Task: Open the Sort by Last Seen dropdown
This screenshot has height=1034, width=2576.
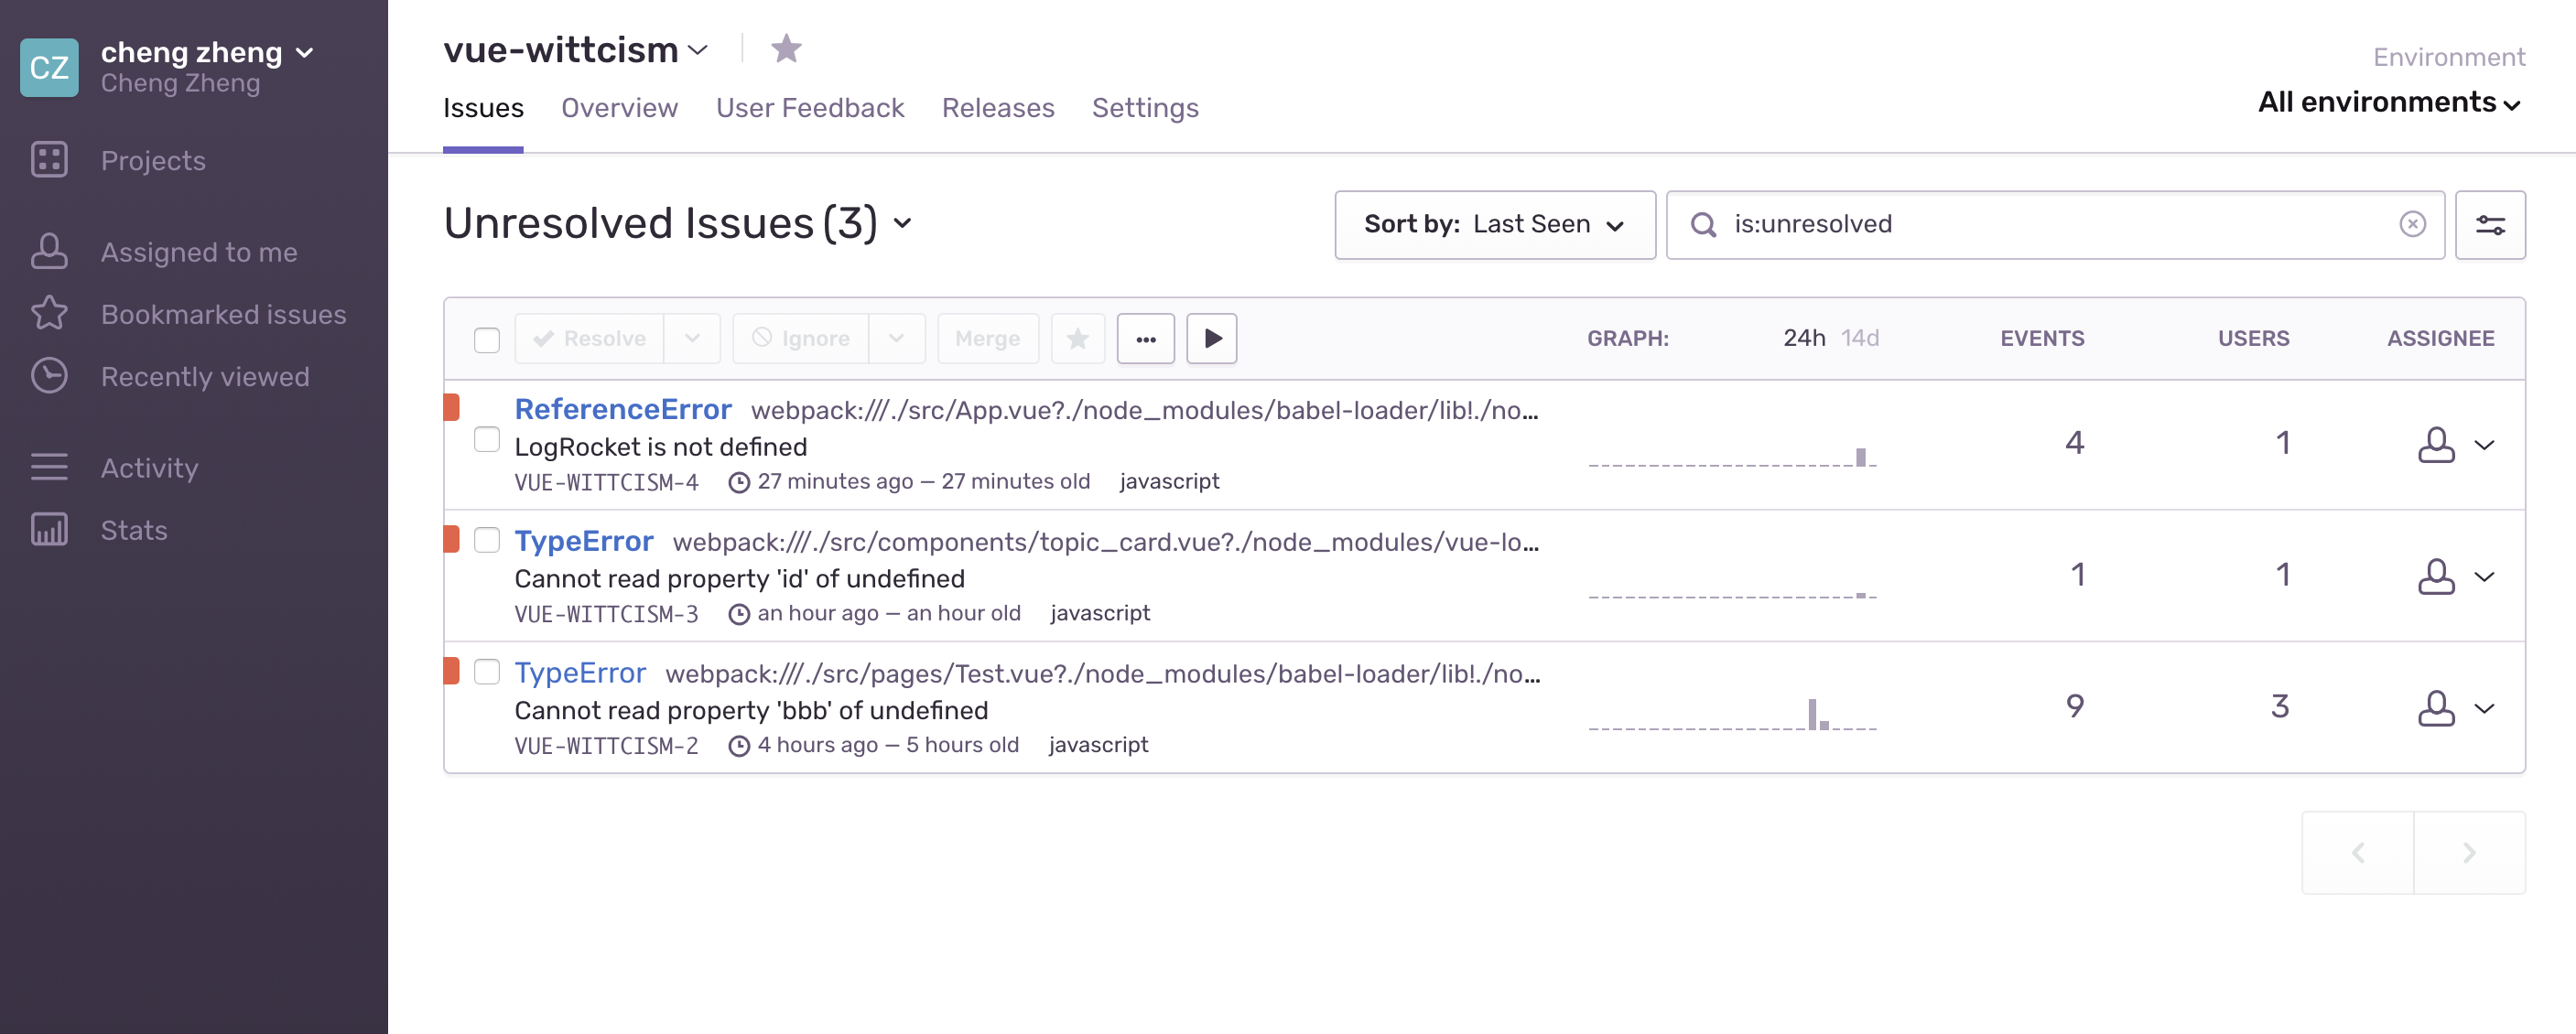Action: pyautogui.click(x=1494, y=225)
